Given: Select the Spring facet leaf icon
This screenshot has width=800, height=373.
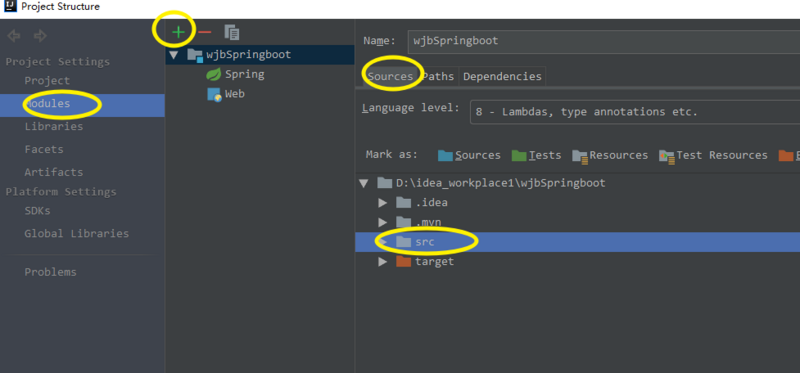Looking at the screenshot, I should click(213, 74).
